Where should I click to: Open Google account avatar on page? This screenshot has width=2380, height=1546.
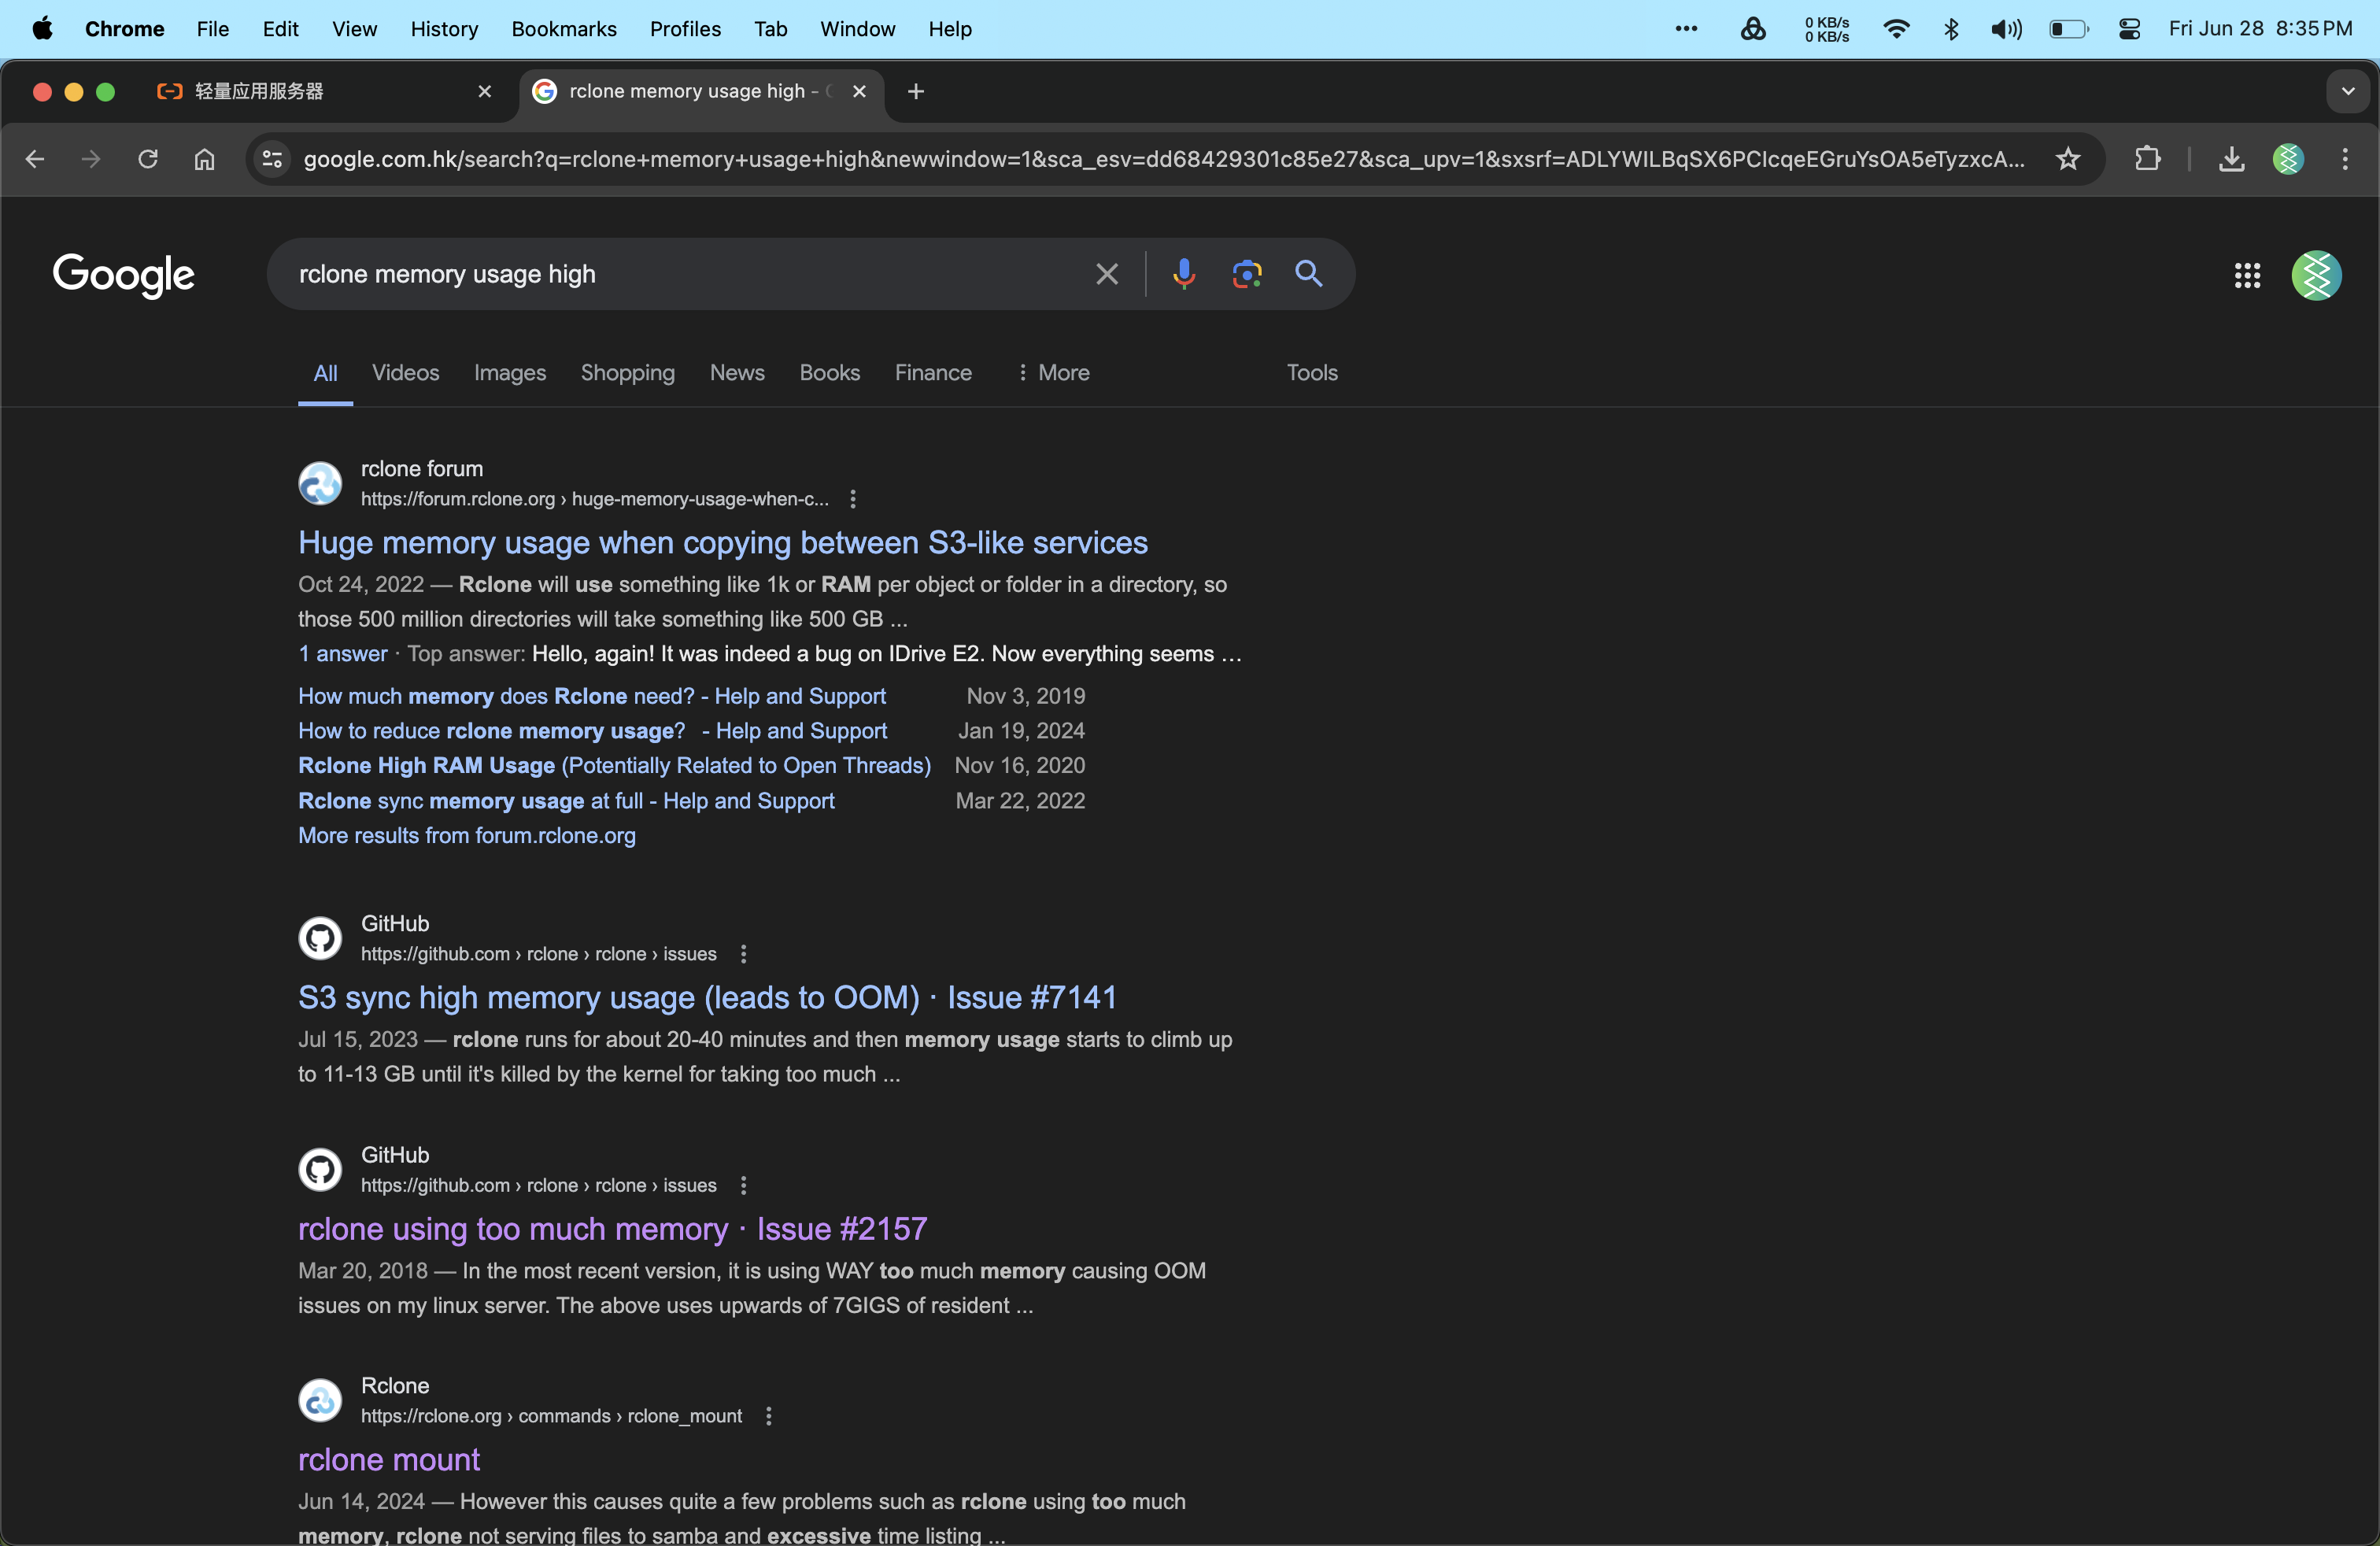(x=2316, y=275)
